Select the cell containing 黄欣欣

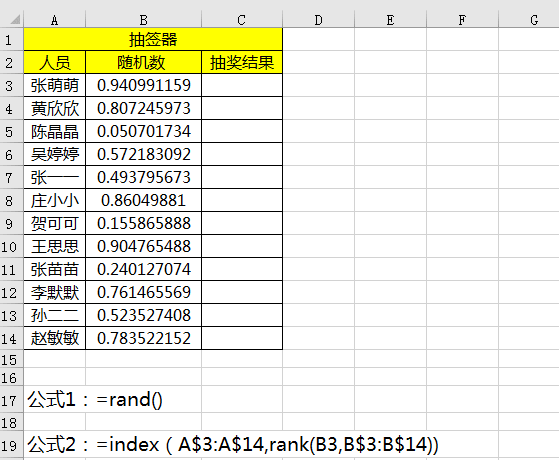[x=55, y=108]
